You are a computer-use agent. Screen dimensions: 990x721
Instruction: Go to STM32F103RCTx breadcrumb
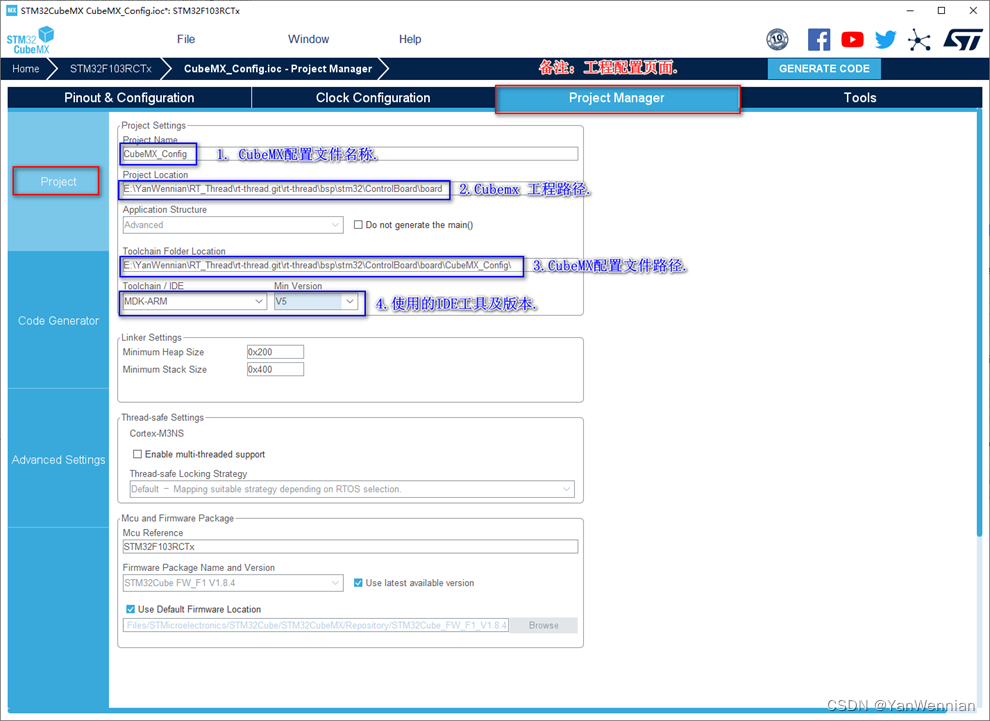[x=110, y=69]
